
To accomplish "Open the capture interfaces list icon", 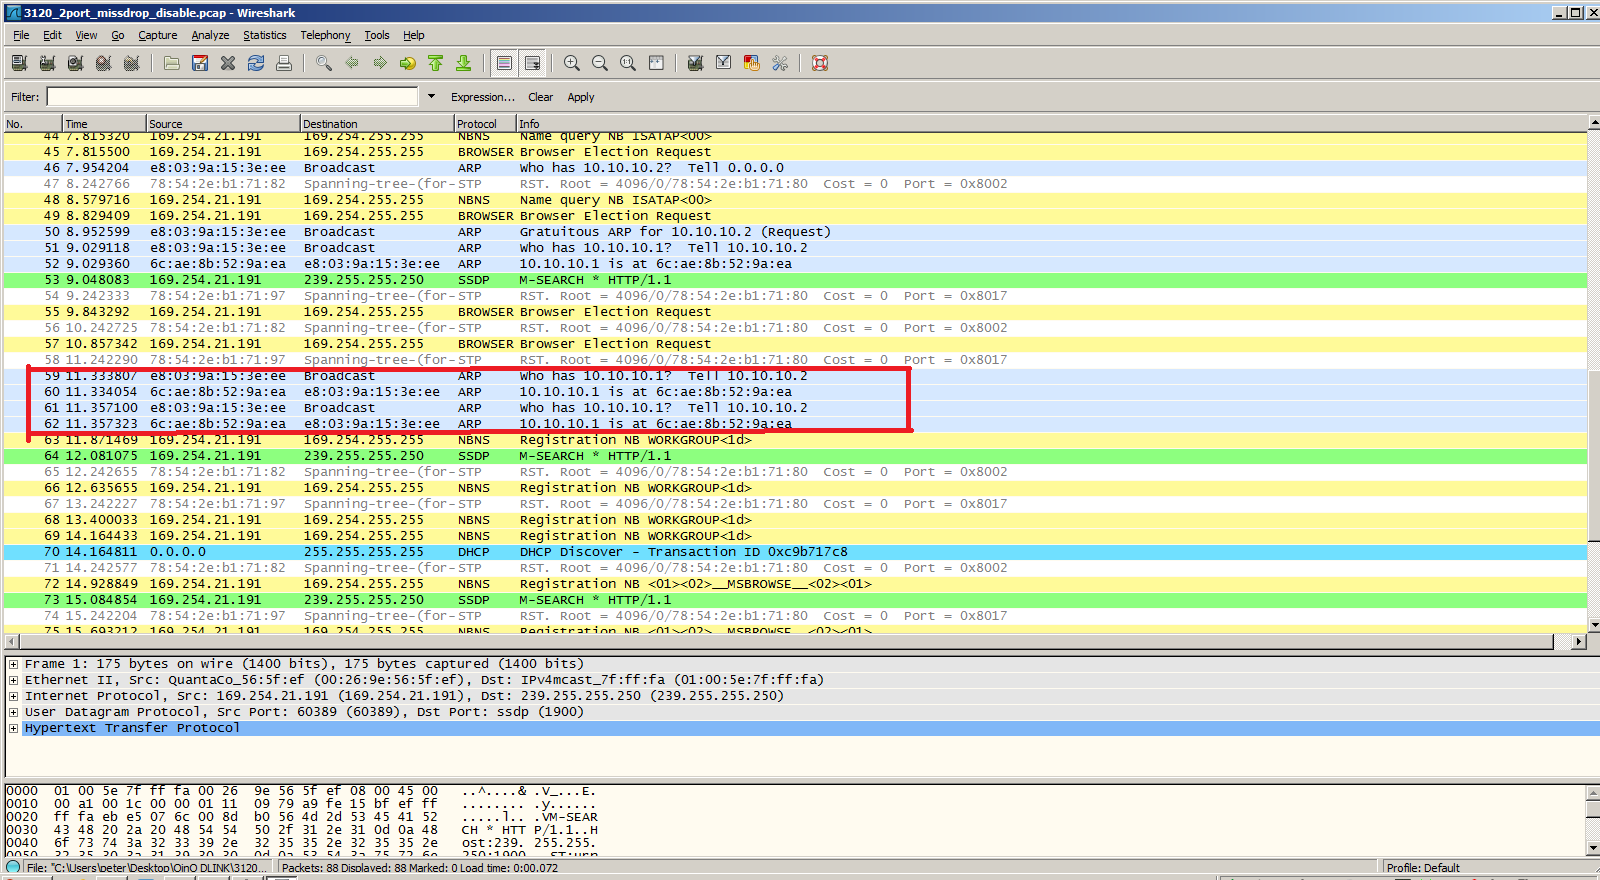I will (x=19, y=63).
